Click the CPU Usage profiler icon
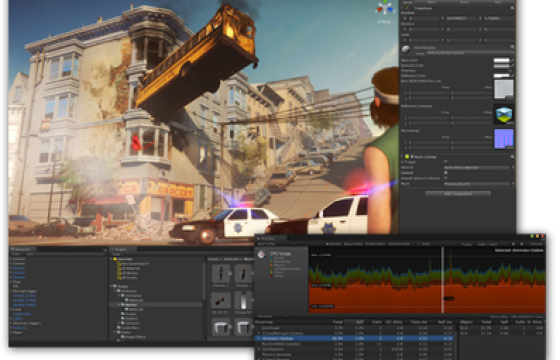This screenshot has height=360, width=560. click(x=262, y=254)
